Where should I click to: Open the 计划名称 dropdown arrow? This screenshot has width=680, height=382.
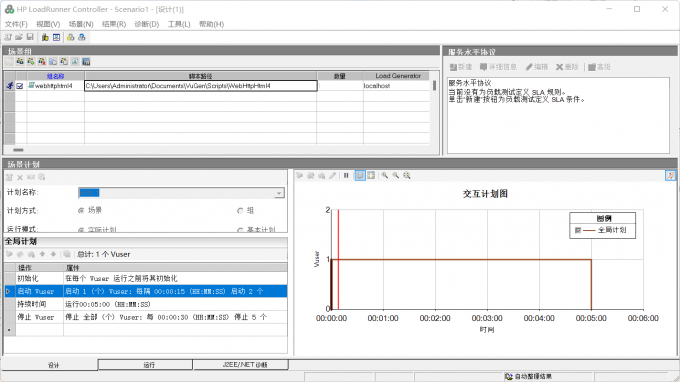(x=279, y=193)
